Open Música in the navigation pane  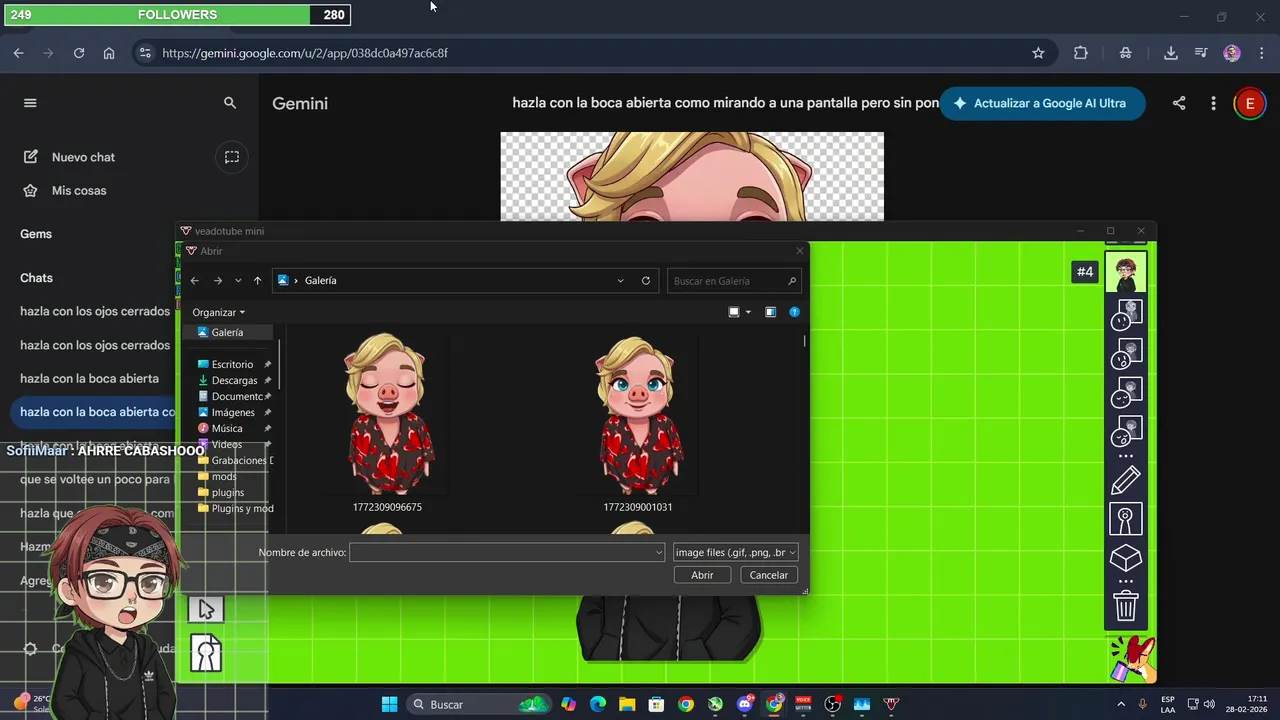tap(227, 428)
